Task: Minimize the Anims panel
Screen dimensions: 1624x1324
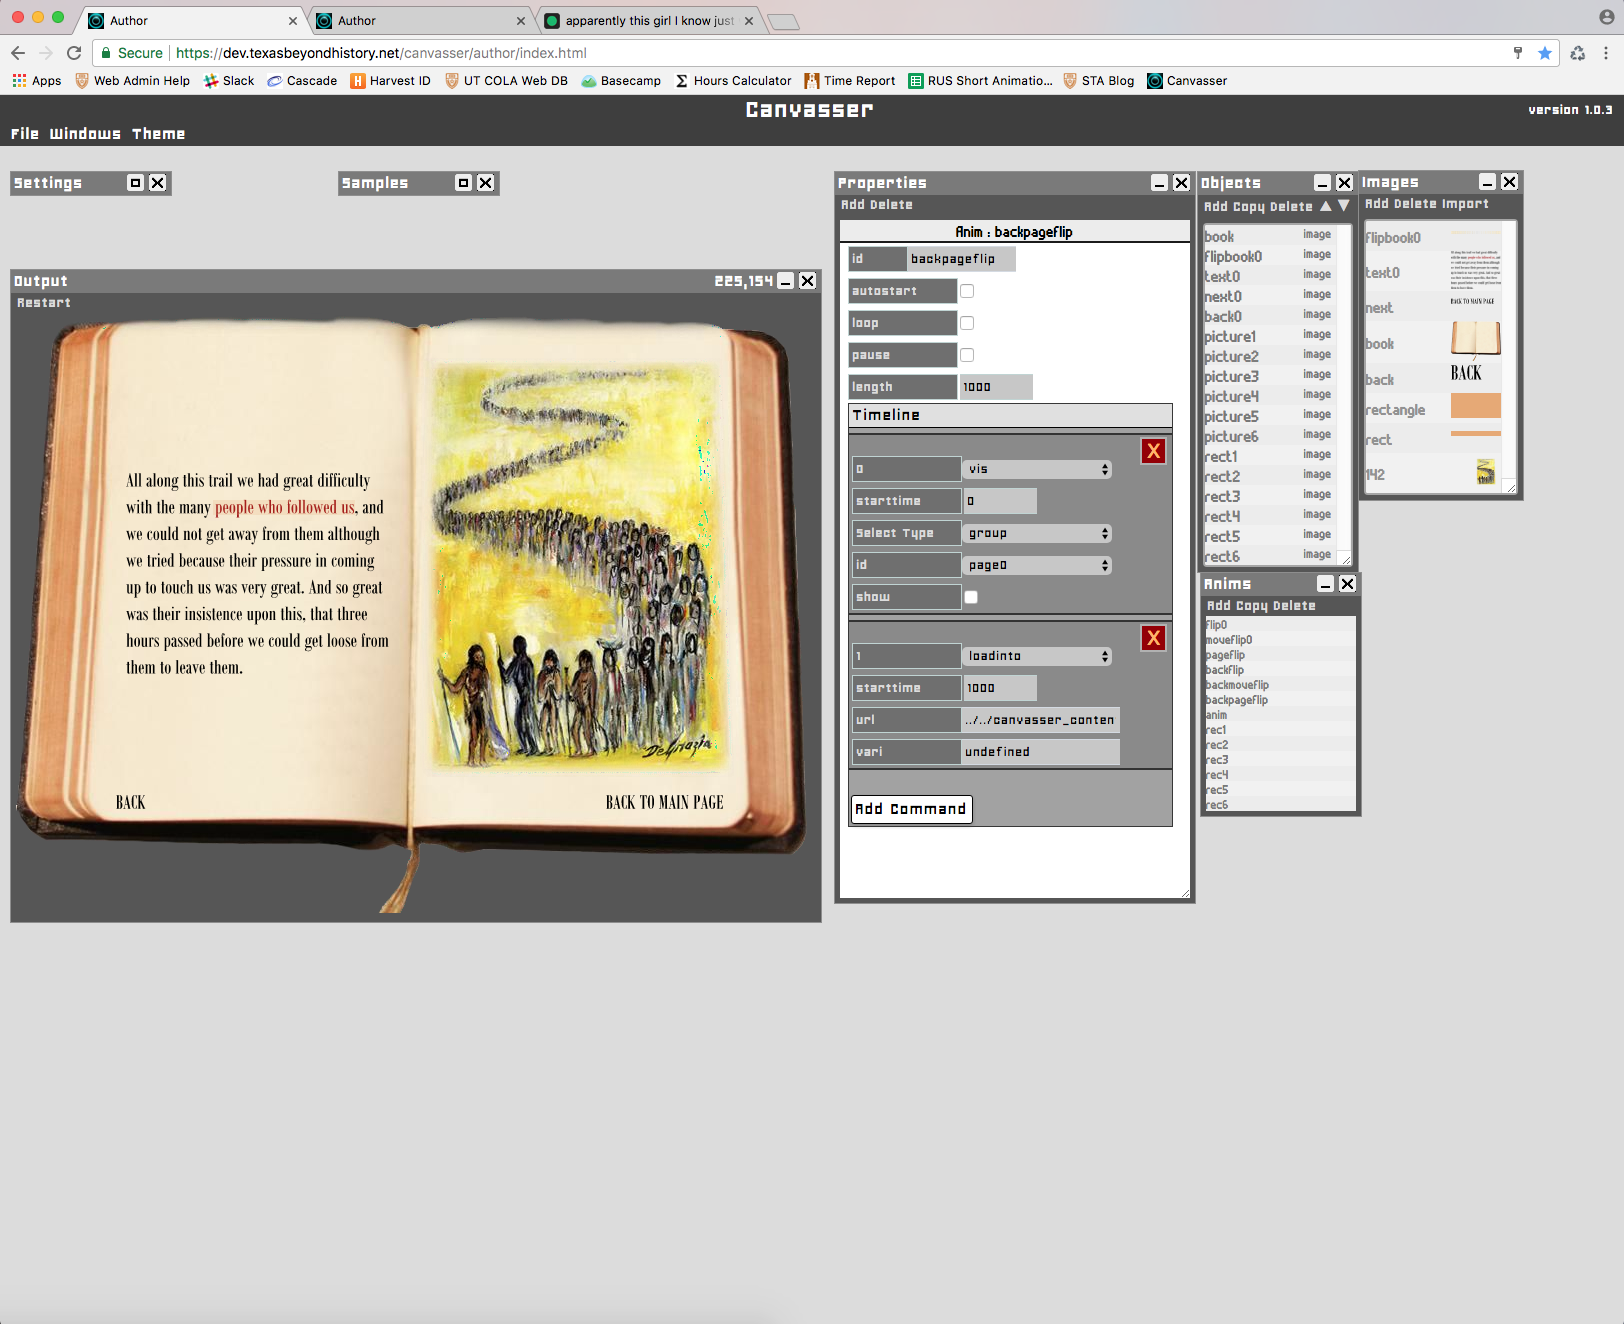Action: 1326,584
